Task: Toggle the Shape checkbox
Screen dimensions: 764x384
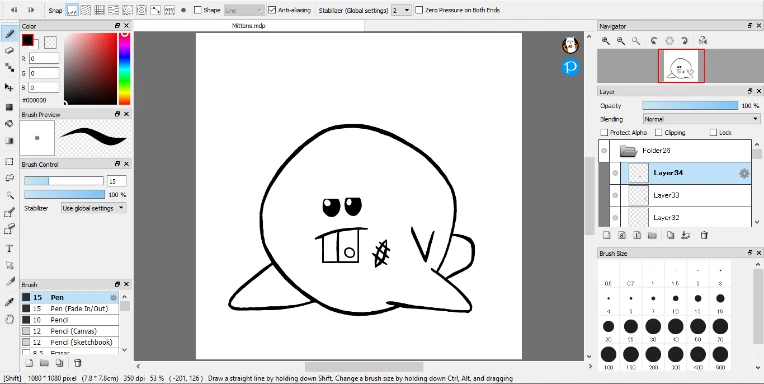Action: pos(198,10)
